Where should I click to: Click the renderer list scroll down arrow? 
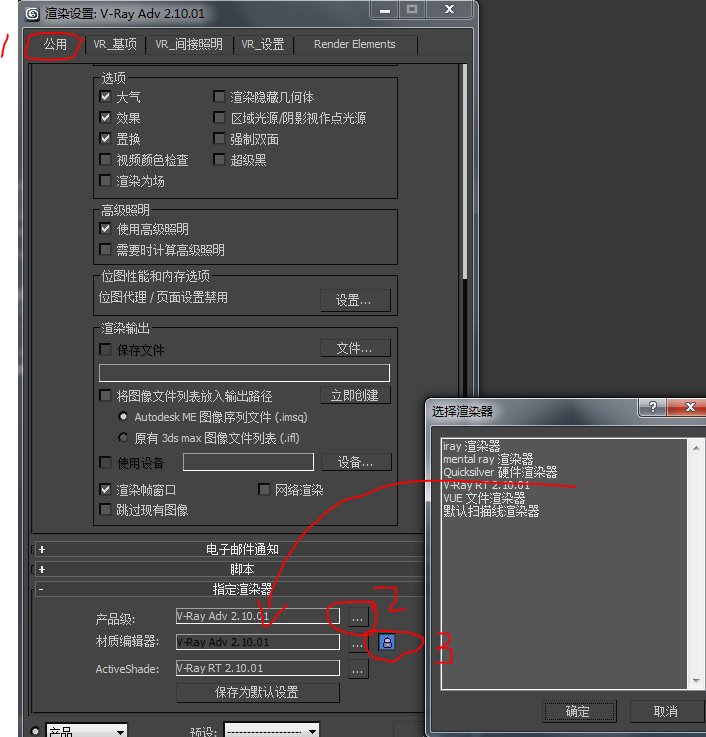tap(696, 681)
